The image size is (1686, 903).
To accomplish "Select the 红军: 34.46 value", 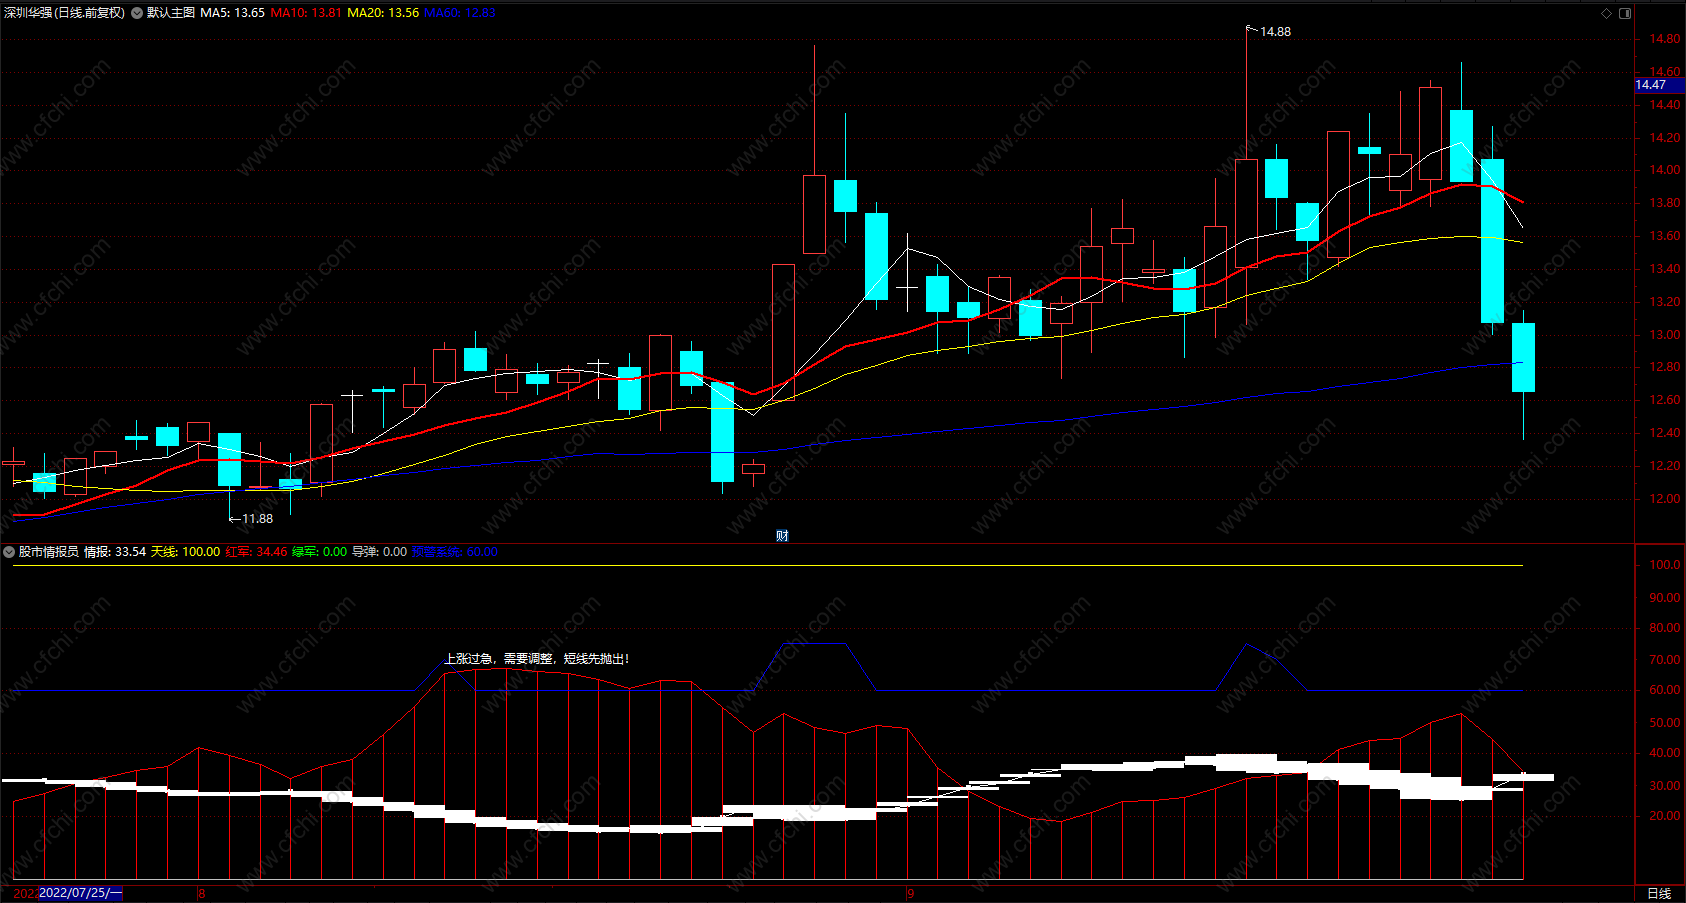I will point(256,552).
